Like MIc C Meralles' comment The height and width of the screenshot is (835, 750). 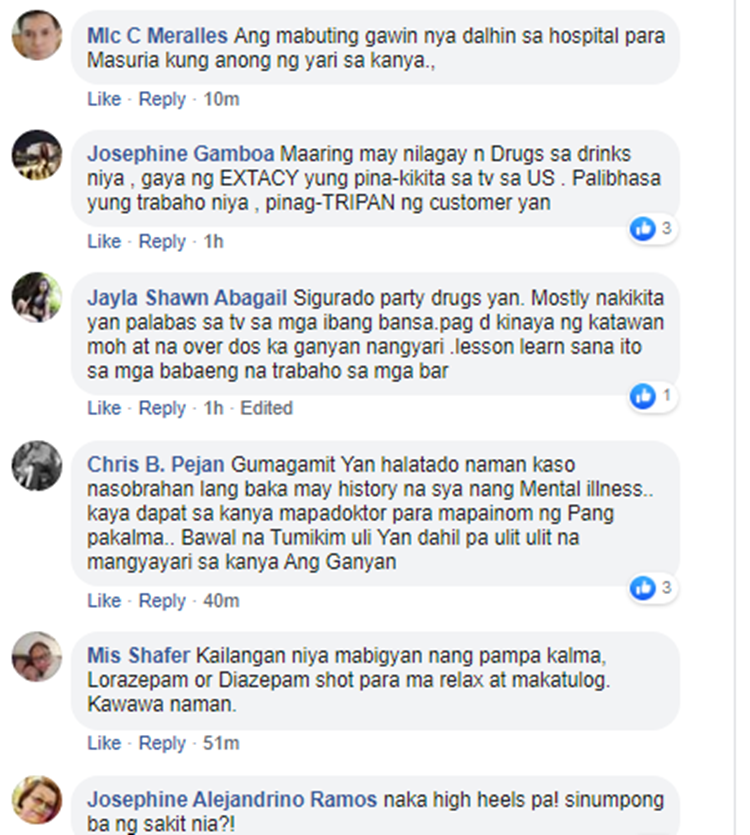[x=104, y=99]
